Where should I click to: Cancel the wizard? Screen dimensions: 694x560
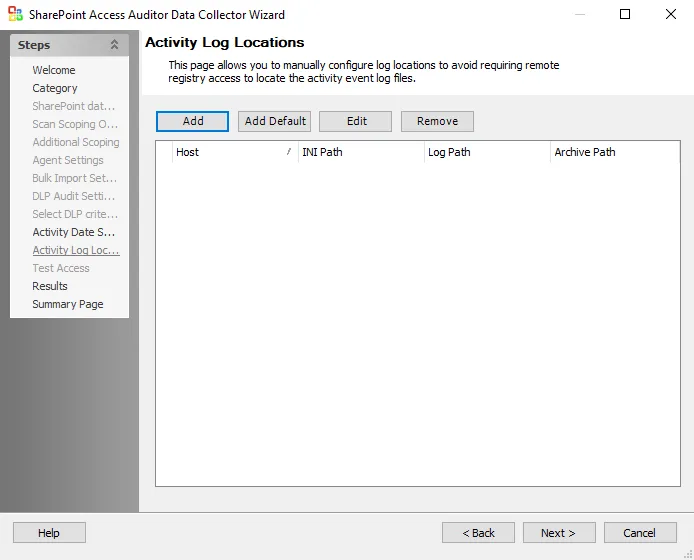(640, 533)
